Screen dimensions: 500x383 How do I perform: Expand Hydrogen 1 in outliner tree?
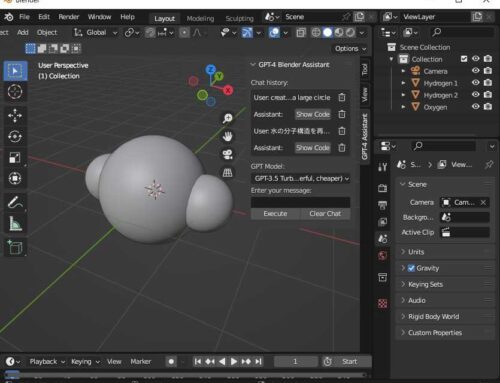tap(403, 83)
